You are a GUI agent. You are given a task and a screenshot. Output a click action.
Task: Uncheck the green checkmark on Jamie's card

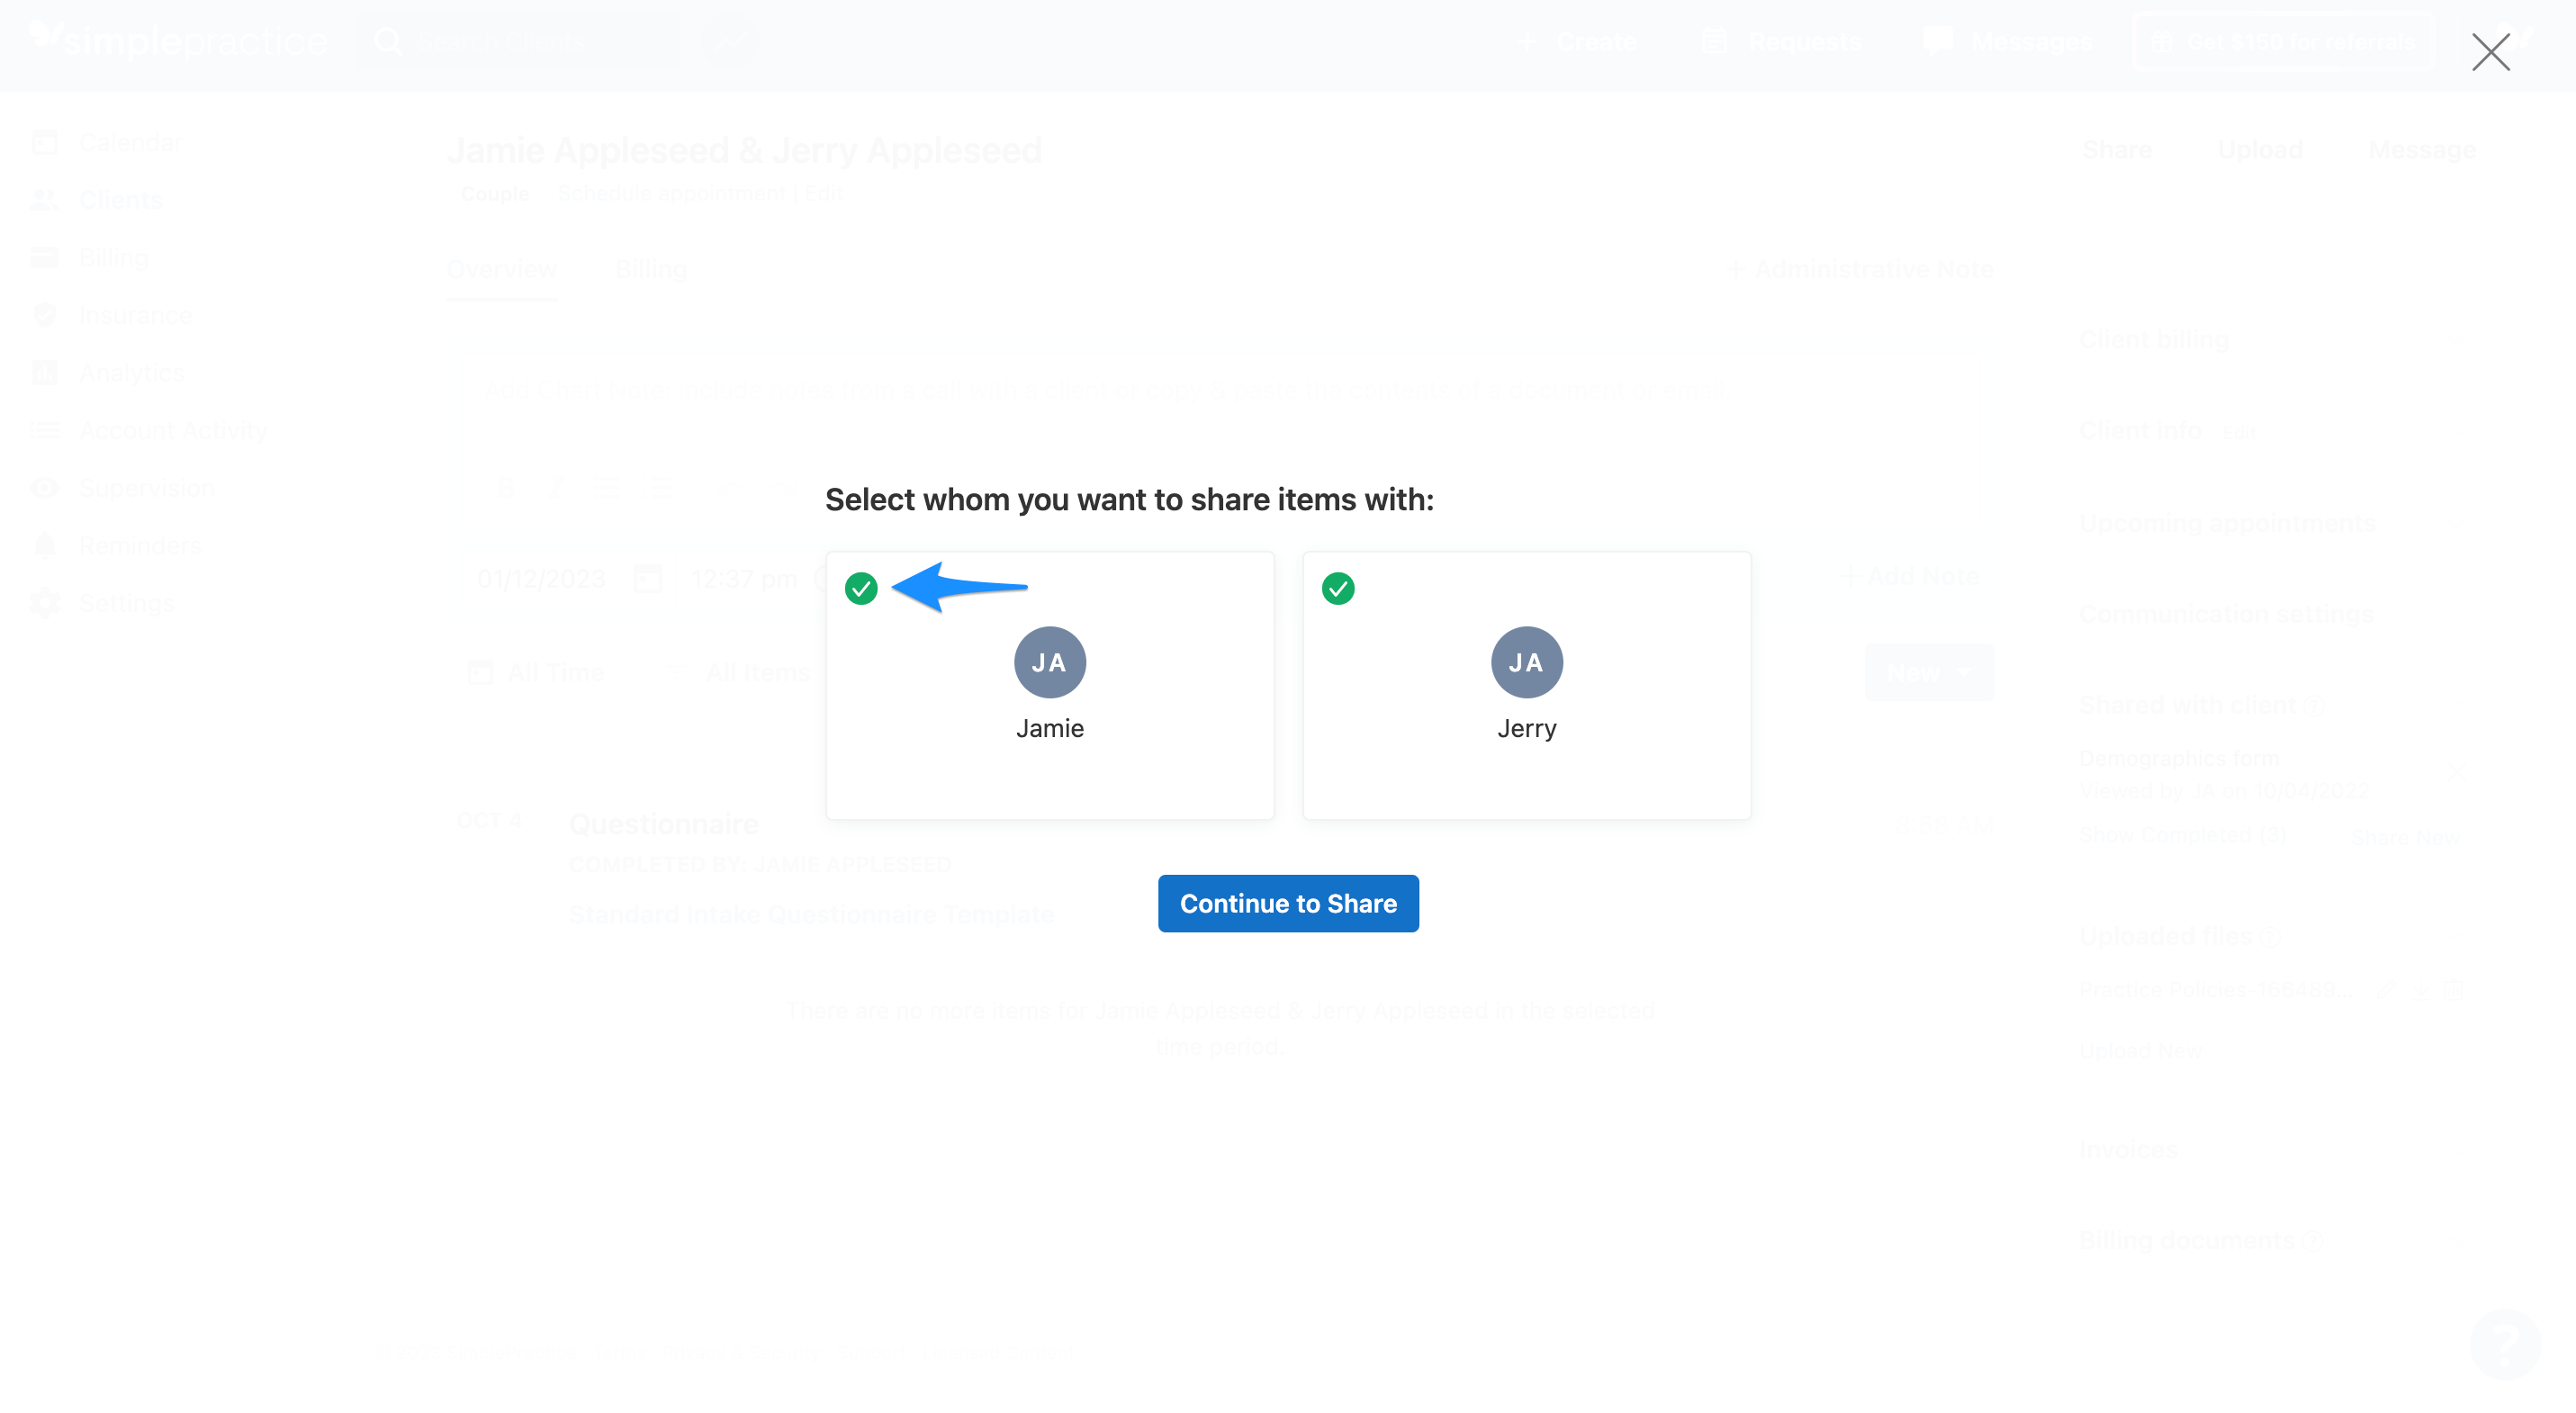coord(861,589)
